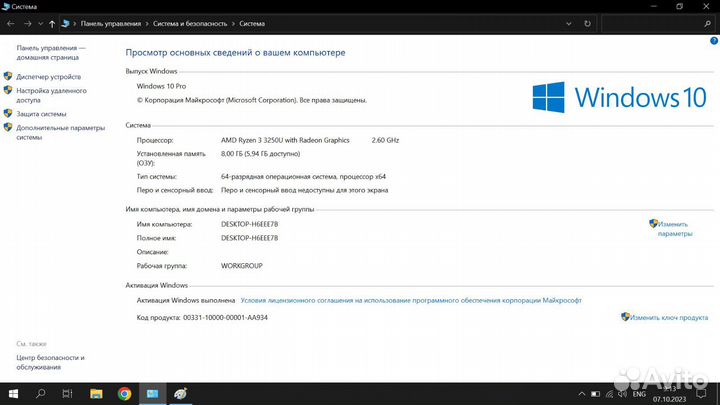
Task: Open the Windows Start menu
Action: coord(13,394)
